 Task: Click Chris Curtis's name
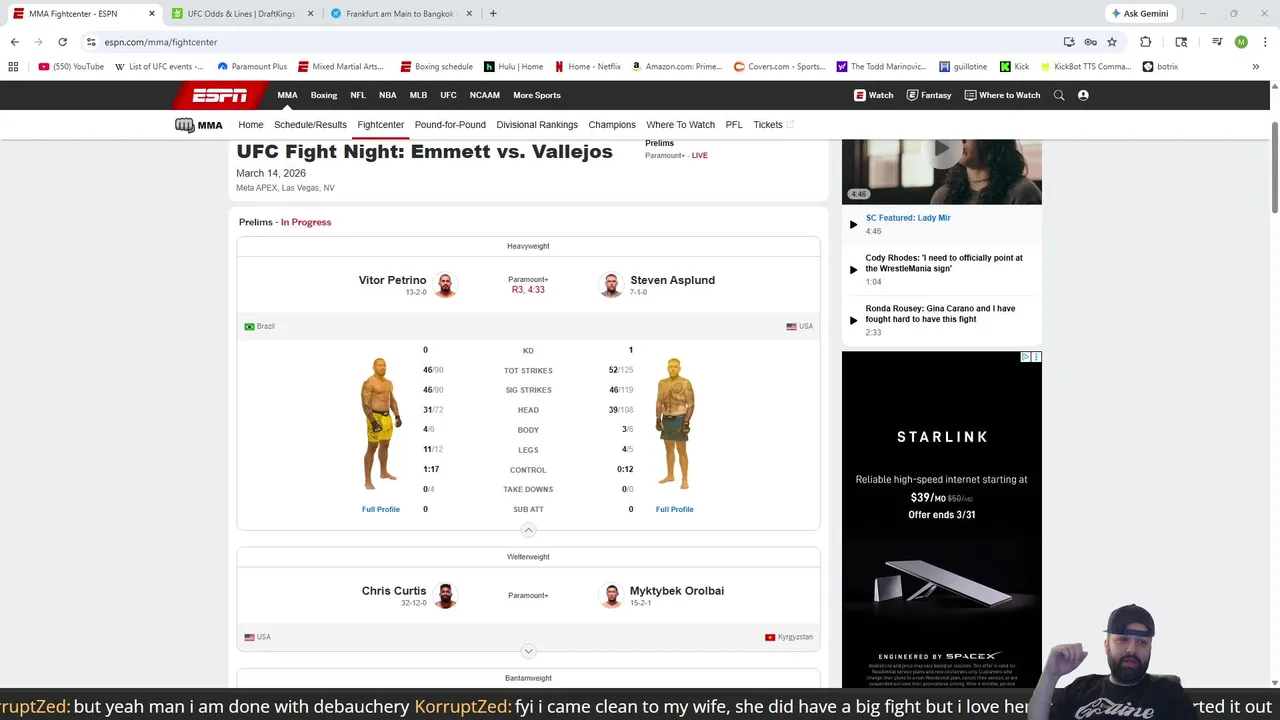(x=394, y=591)
